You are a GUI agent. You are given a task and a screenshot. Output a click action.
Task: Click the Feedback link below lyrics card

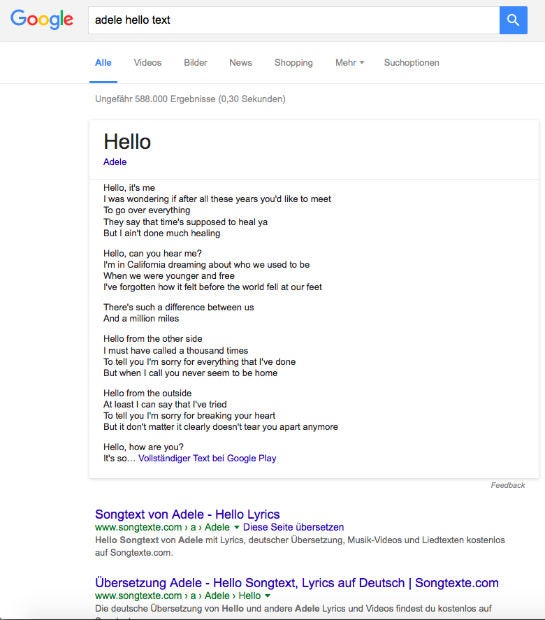click(x=508, y=485)
